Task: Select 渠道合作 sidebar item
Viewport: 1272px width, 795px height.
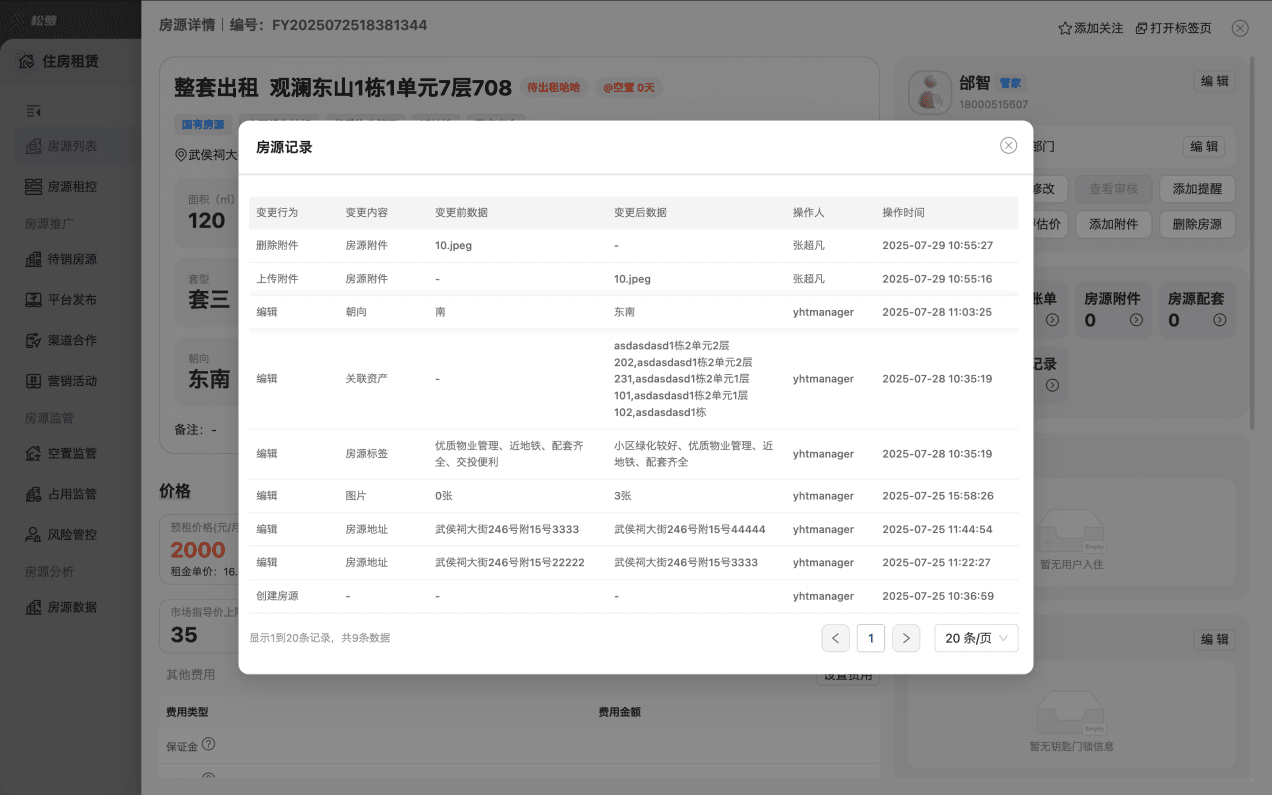Action: point(70,340)
